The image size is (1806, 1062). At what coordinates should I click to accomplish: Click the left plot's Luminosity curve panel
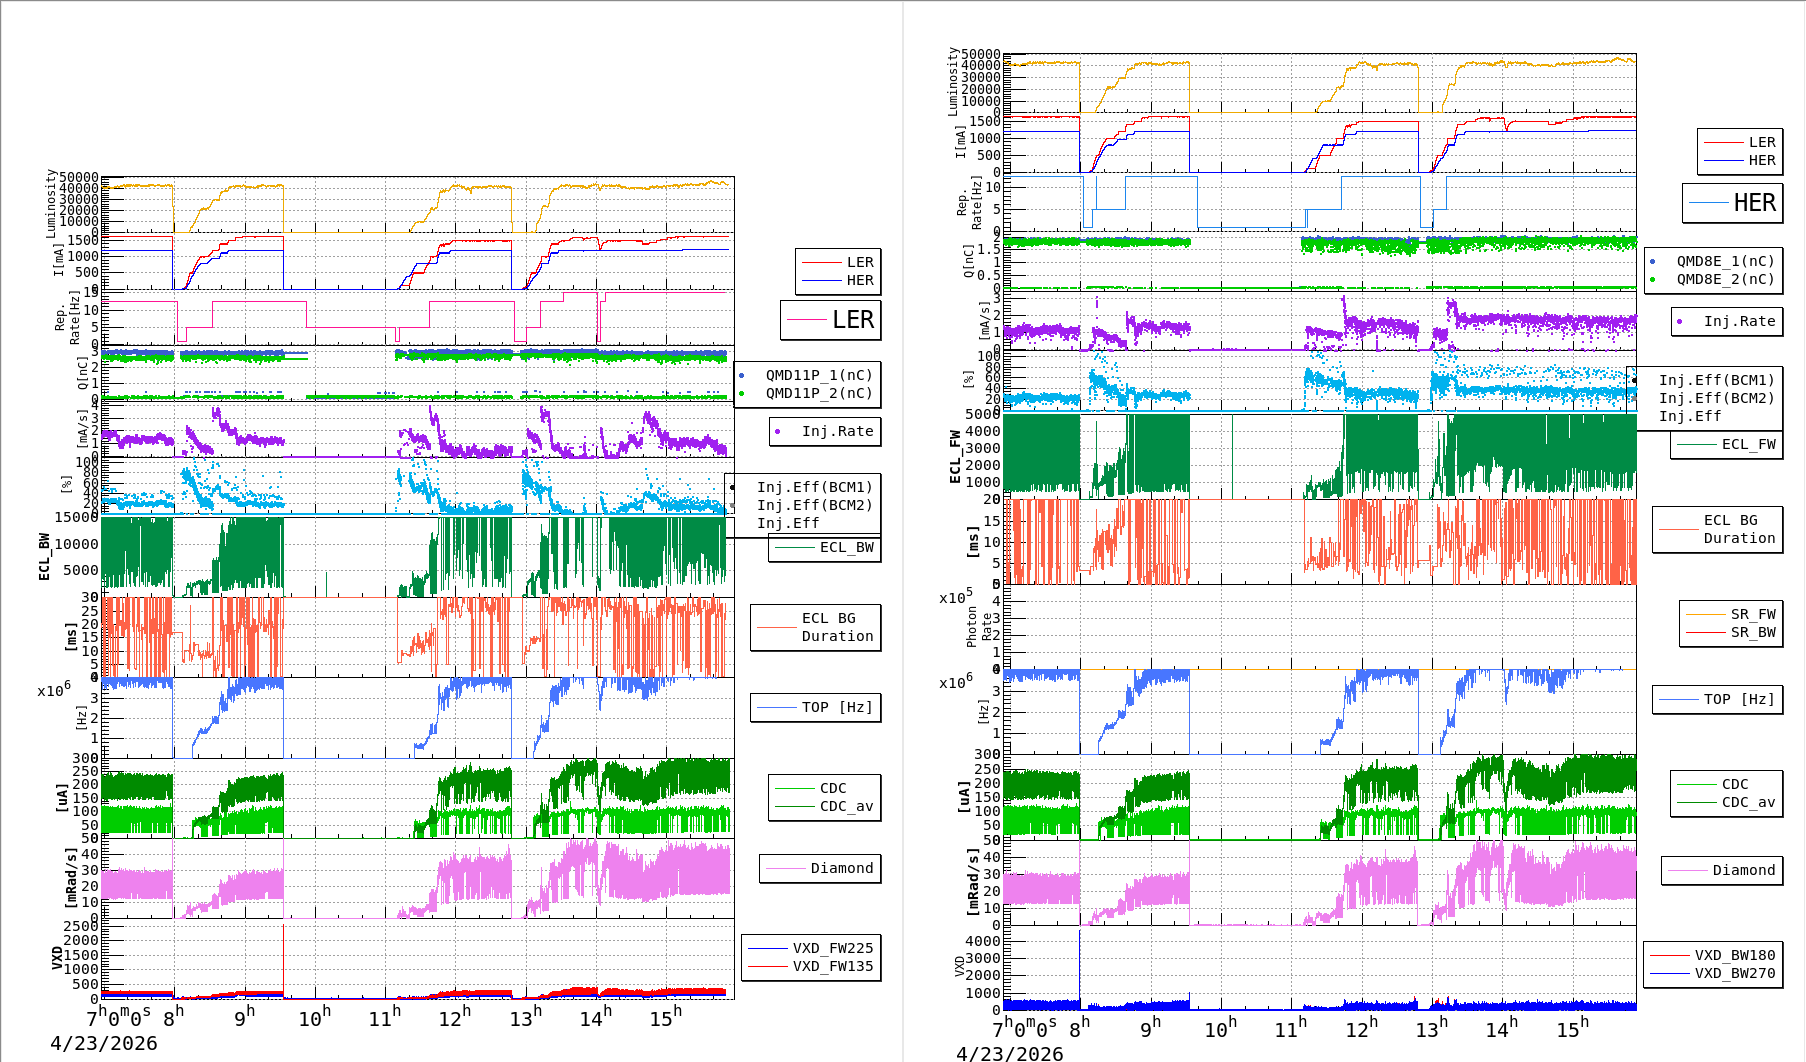418,205
